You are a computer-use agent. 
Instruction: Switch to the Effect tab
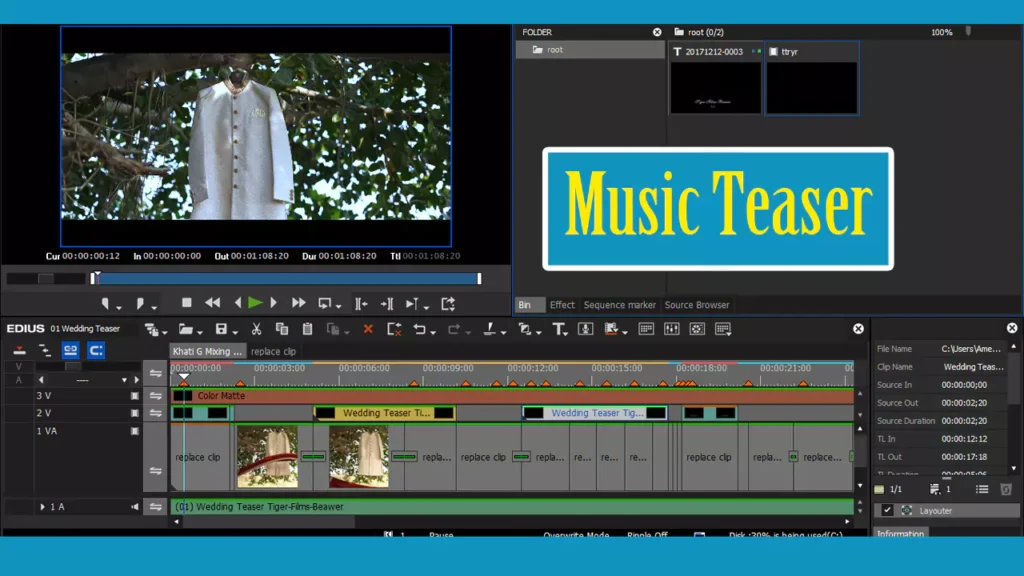(x=562, y=305)
